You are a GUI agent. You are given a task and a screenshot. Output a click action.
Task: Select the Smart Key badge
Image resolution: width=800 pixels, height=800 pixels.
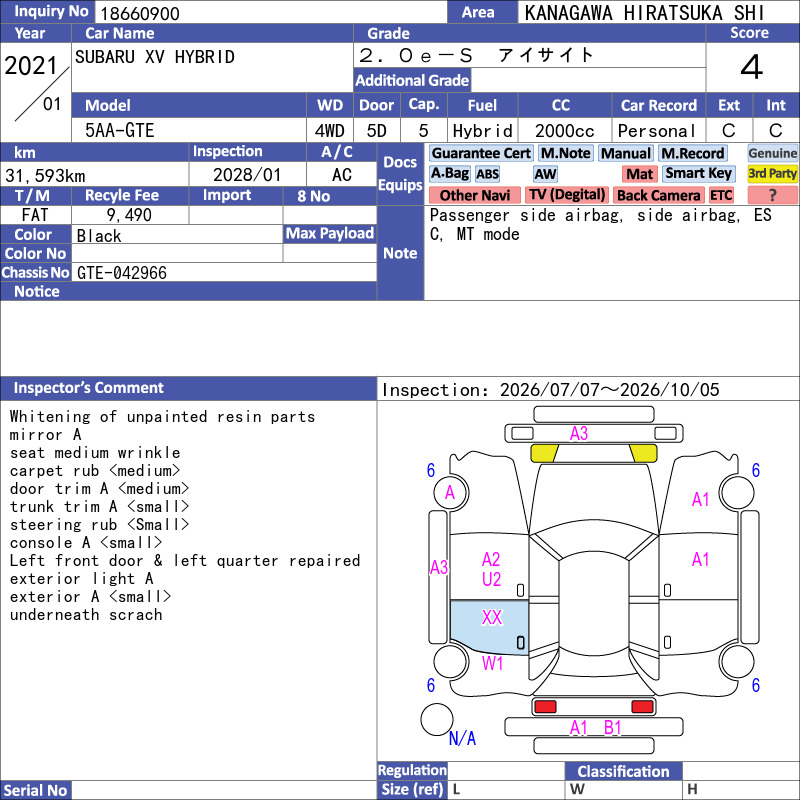[698, 174]
